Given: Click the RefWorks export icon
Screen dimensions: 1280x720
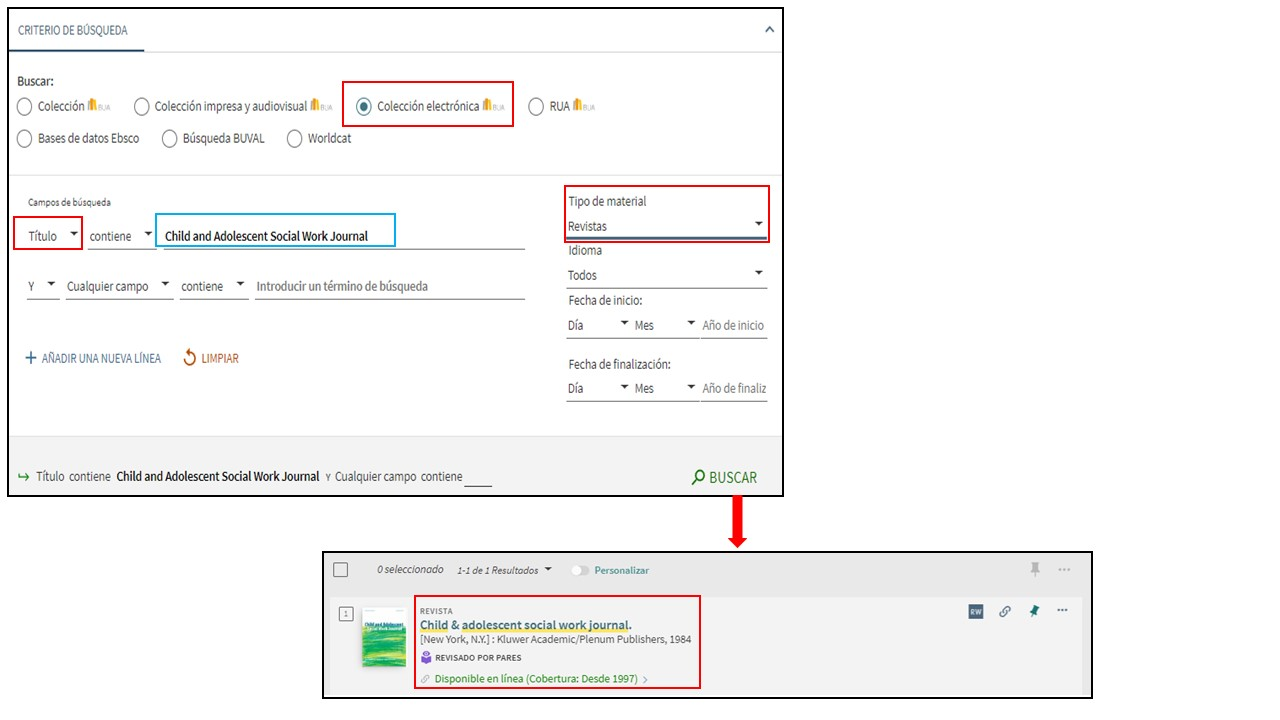Looking at the screenshot, I should (x=975, y=612).
